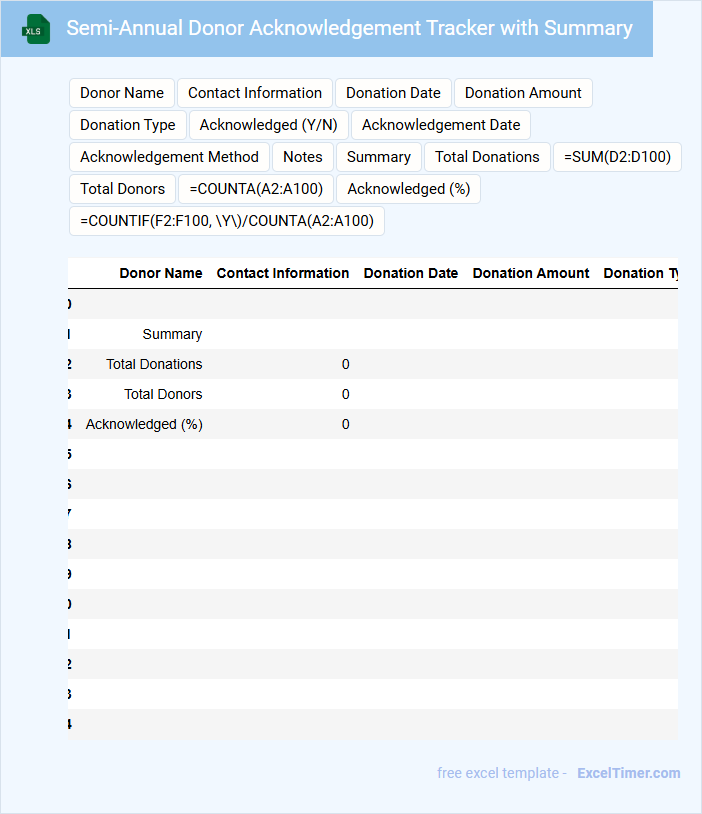This screenshot has width=702, height=814.
Task: Select the Donation Amount column header
Action: click(531, 273)
